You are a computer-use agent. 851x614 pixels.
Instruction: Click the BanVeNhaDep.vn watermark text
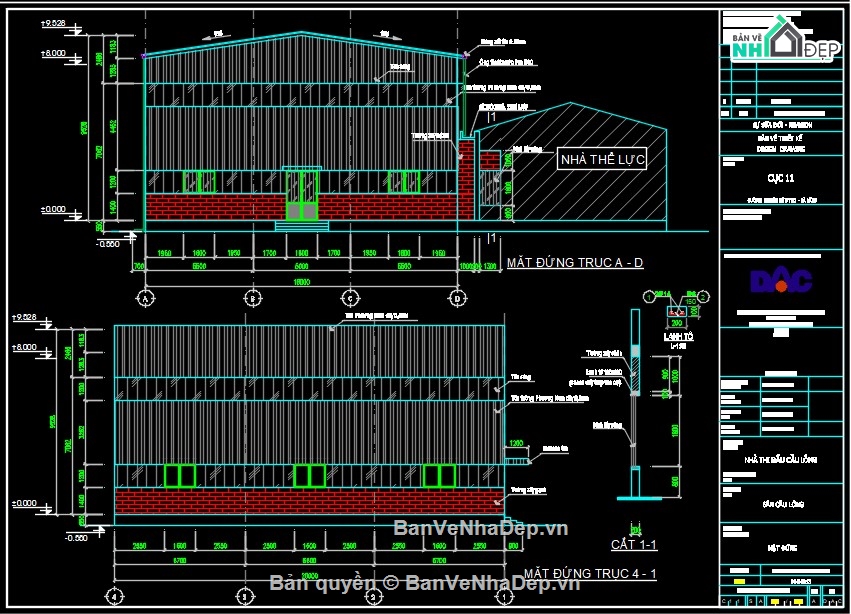click(x=482, y=528)
